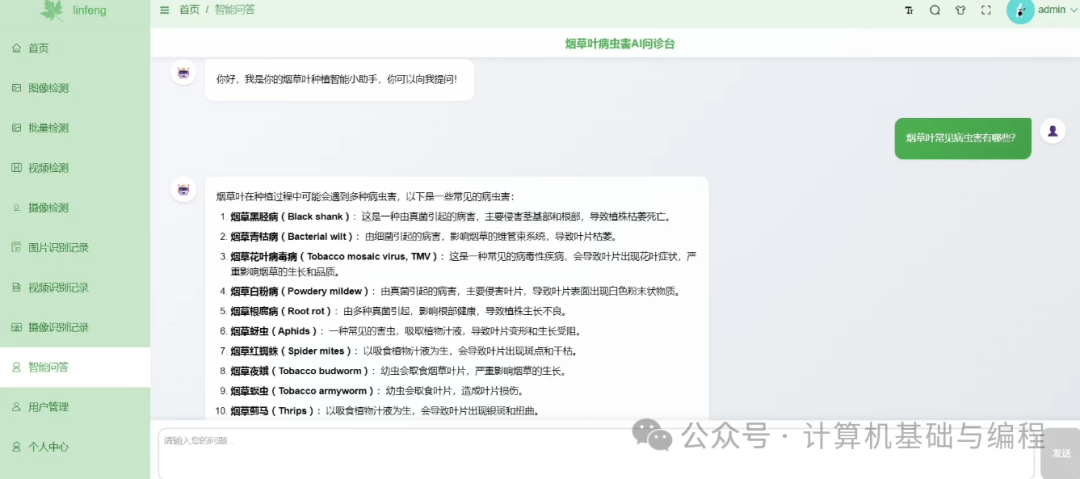Collapse the sidebar with the hamburger icon
The width and height of the screenshot is (1080, 479).
tap(164, 10)
